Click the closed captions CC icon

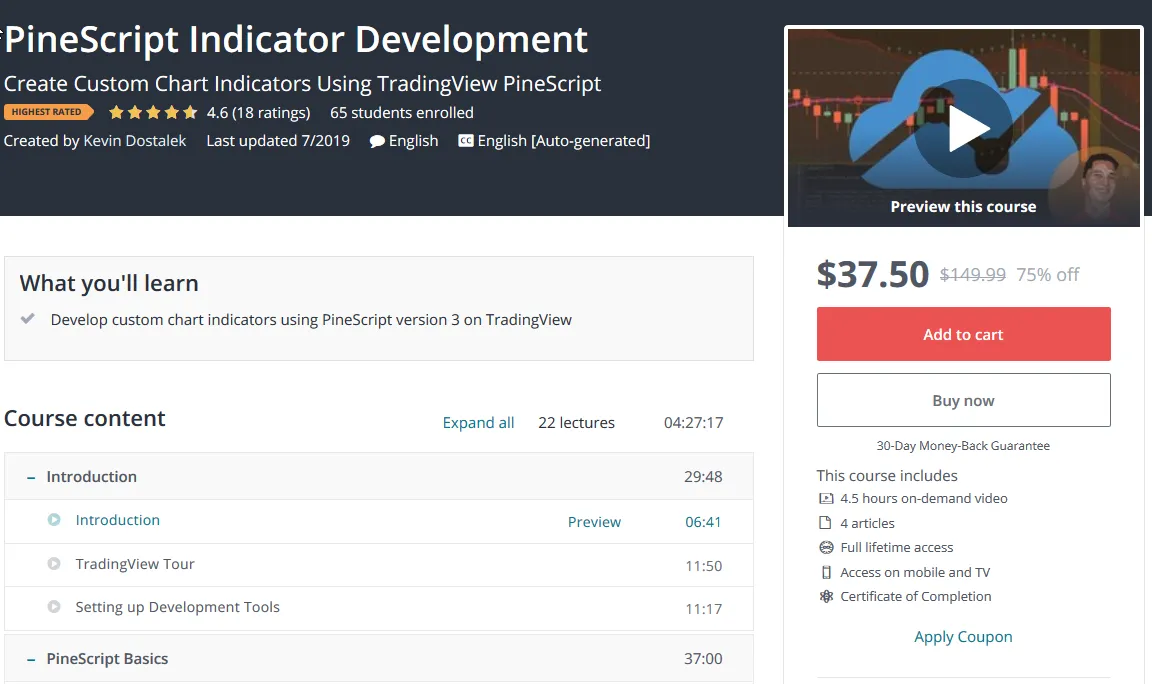click(465, 141)
